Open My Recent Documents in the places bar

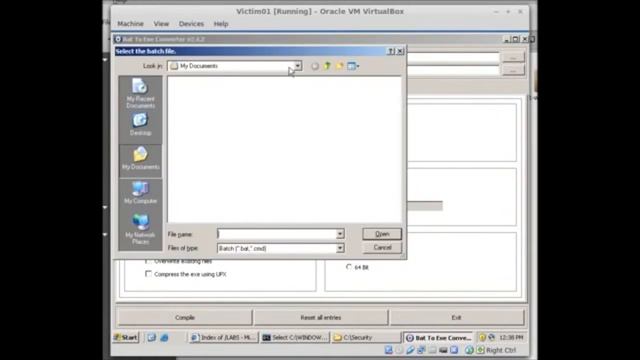point(140,93)
